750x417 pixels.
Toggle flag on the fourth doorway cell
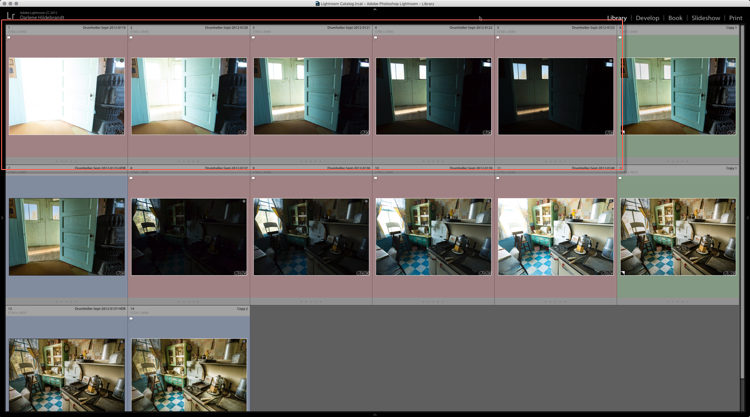click(x=376, y=37)
